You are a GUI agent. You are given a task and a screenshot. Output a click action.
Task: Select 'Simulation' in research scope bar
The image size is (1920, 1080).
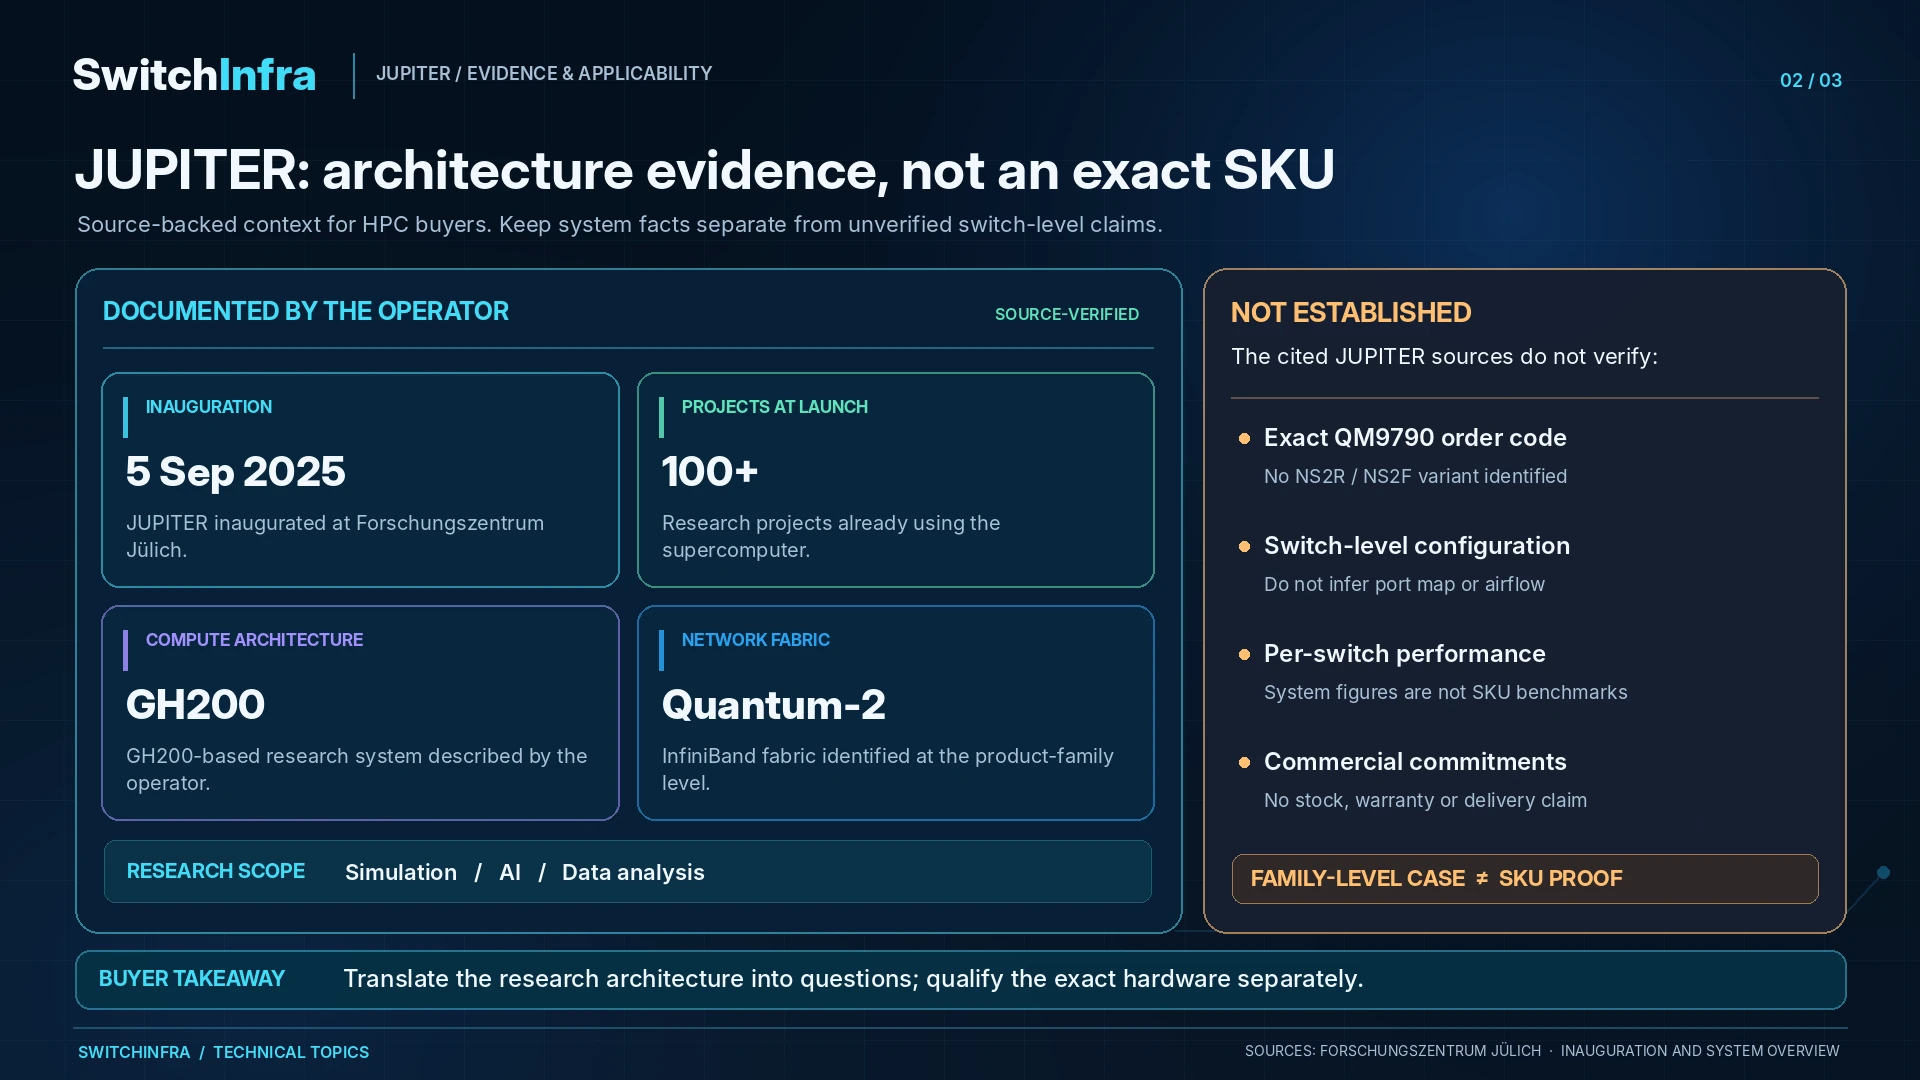click(401, 872)
